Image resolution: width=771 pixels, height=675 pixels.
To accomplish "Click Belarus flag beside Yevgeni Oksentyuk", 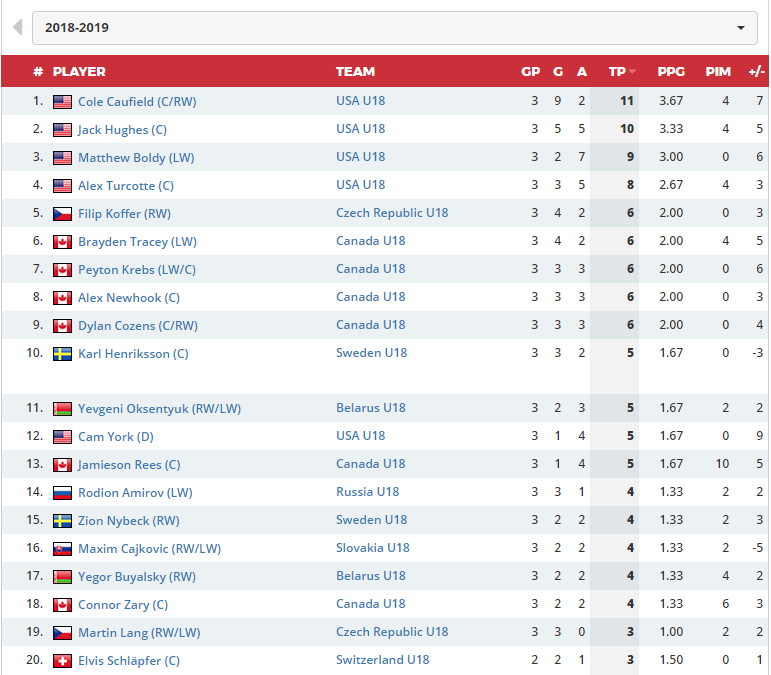I will point(62,409).
